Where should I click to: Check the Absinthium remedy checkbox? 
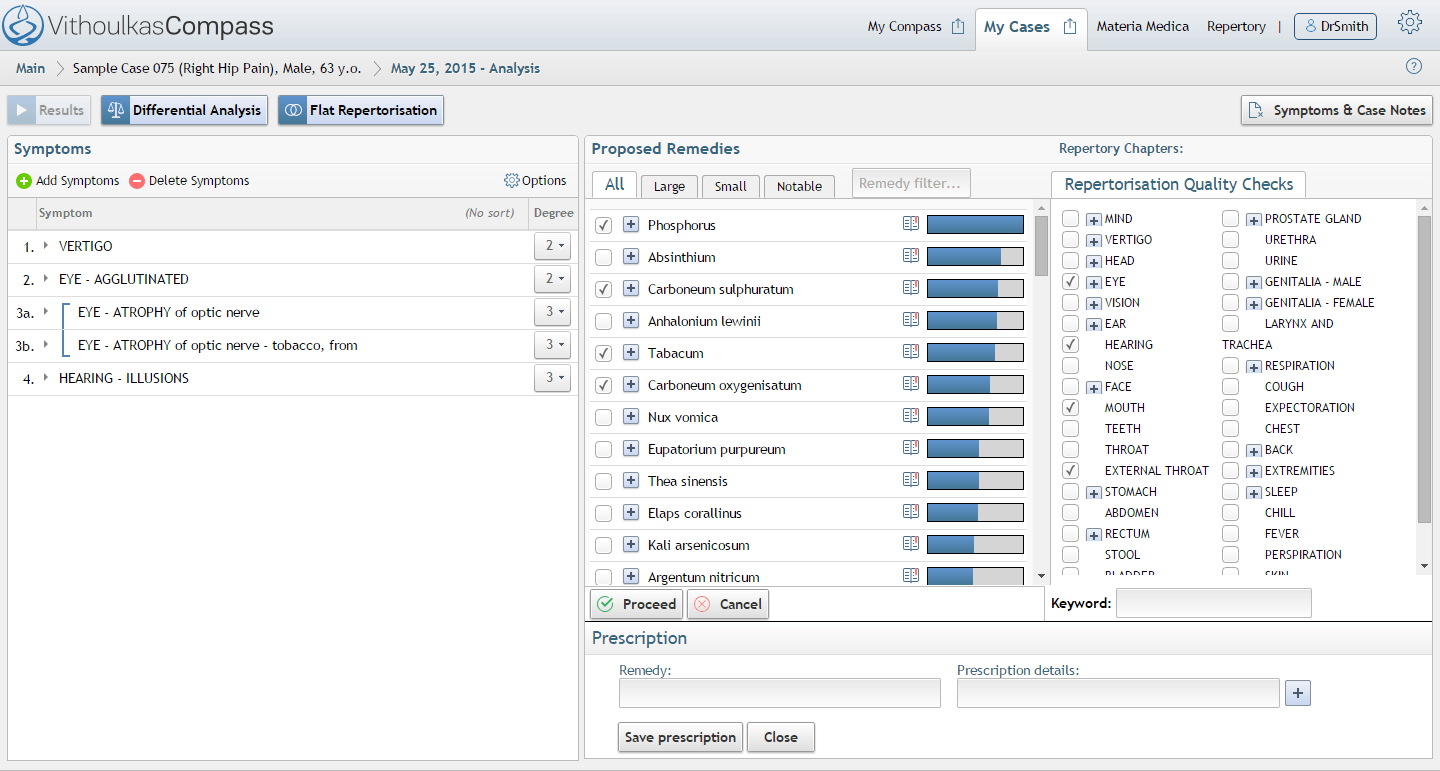click(x=603, y=257)
